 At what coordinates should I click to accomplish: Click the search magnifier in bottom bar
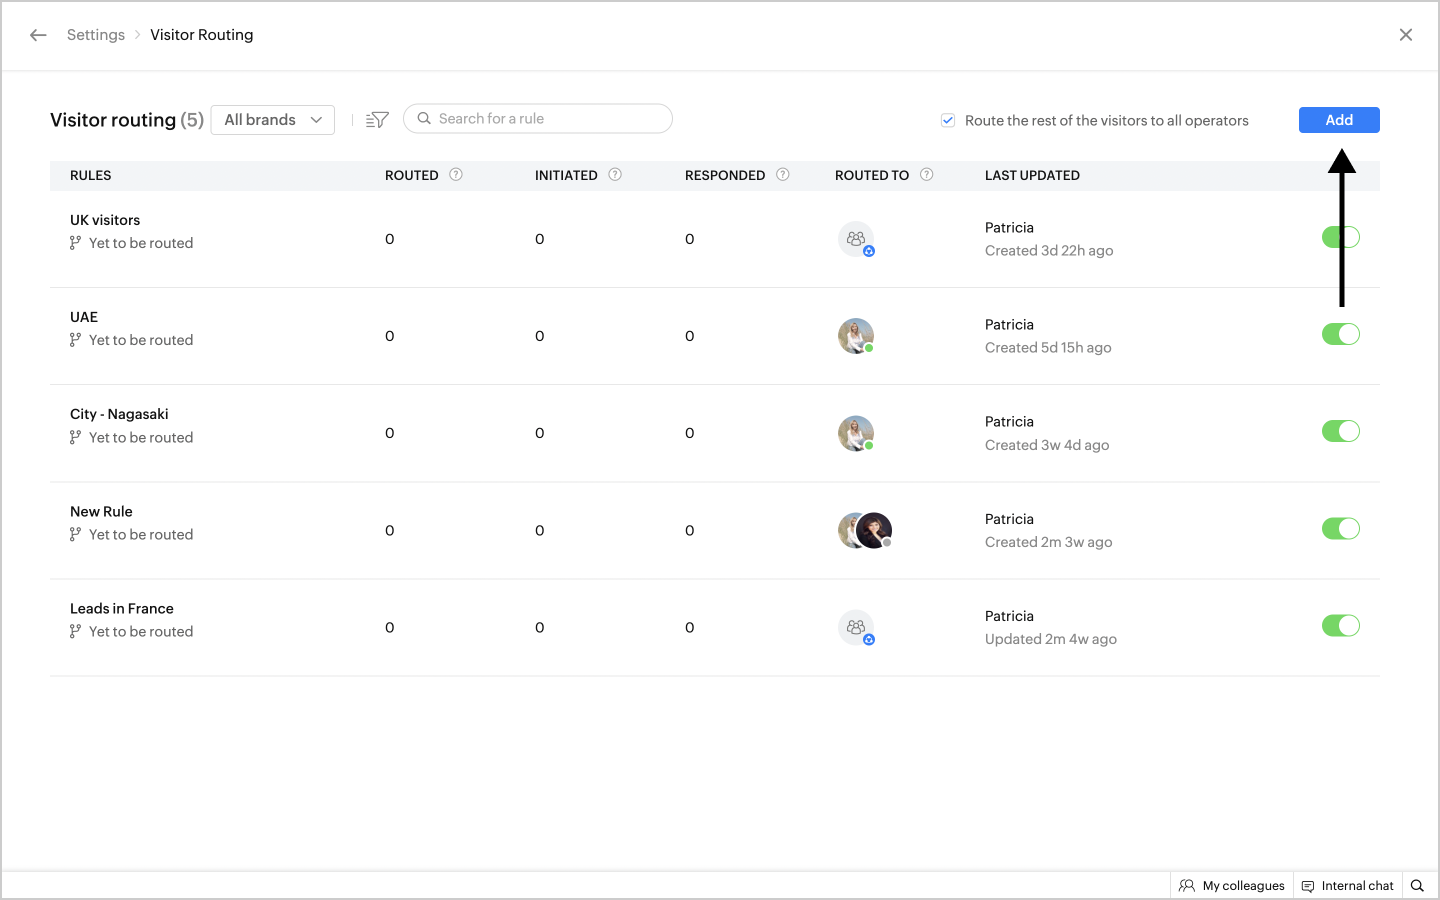(x=1417, y=886)
